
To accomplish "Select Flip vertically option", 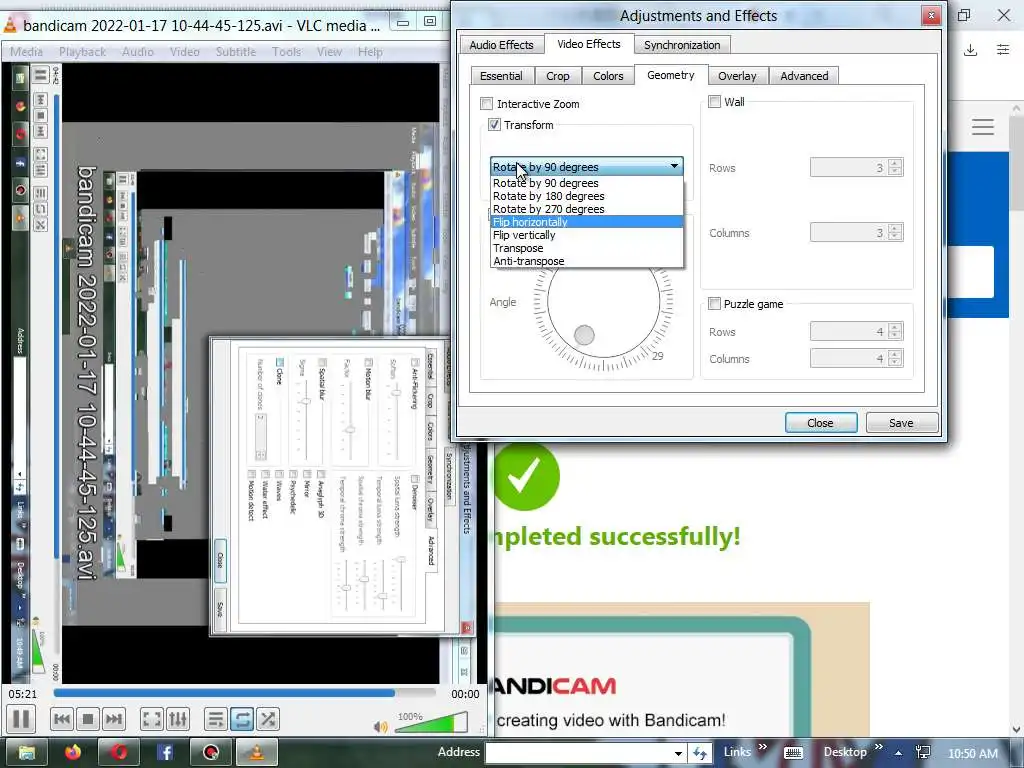I will [x=587, y=235].
